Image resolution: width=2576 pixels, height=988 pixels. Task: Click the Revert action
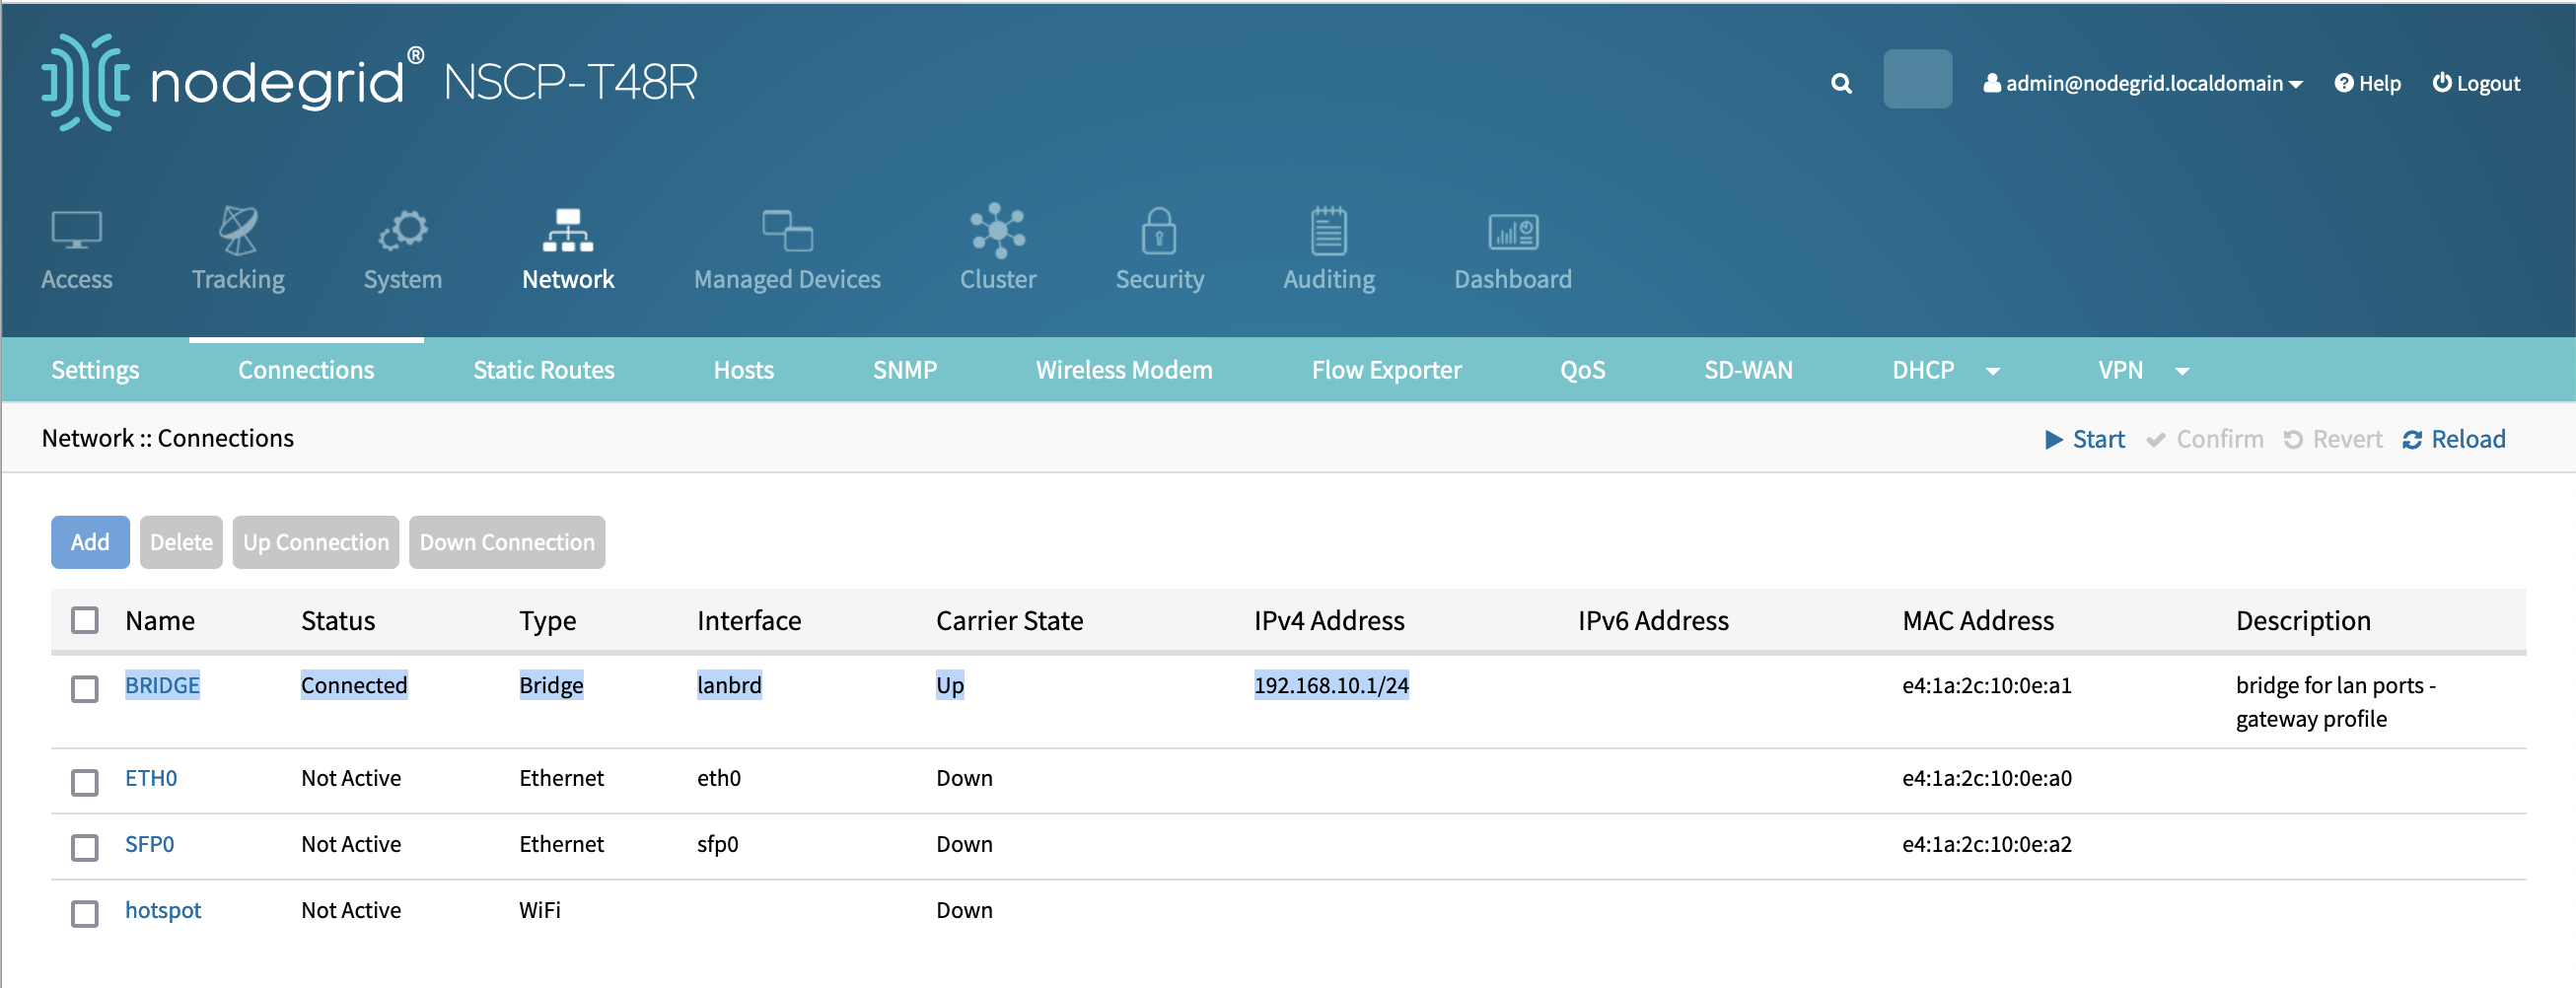[2333, 439]
